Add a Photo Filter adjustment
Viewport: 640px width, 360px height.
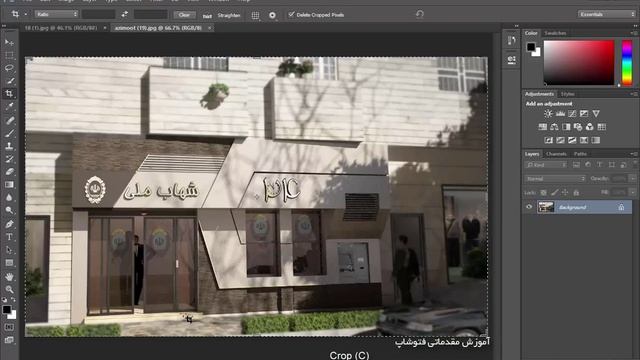coord(578,127)
